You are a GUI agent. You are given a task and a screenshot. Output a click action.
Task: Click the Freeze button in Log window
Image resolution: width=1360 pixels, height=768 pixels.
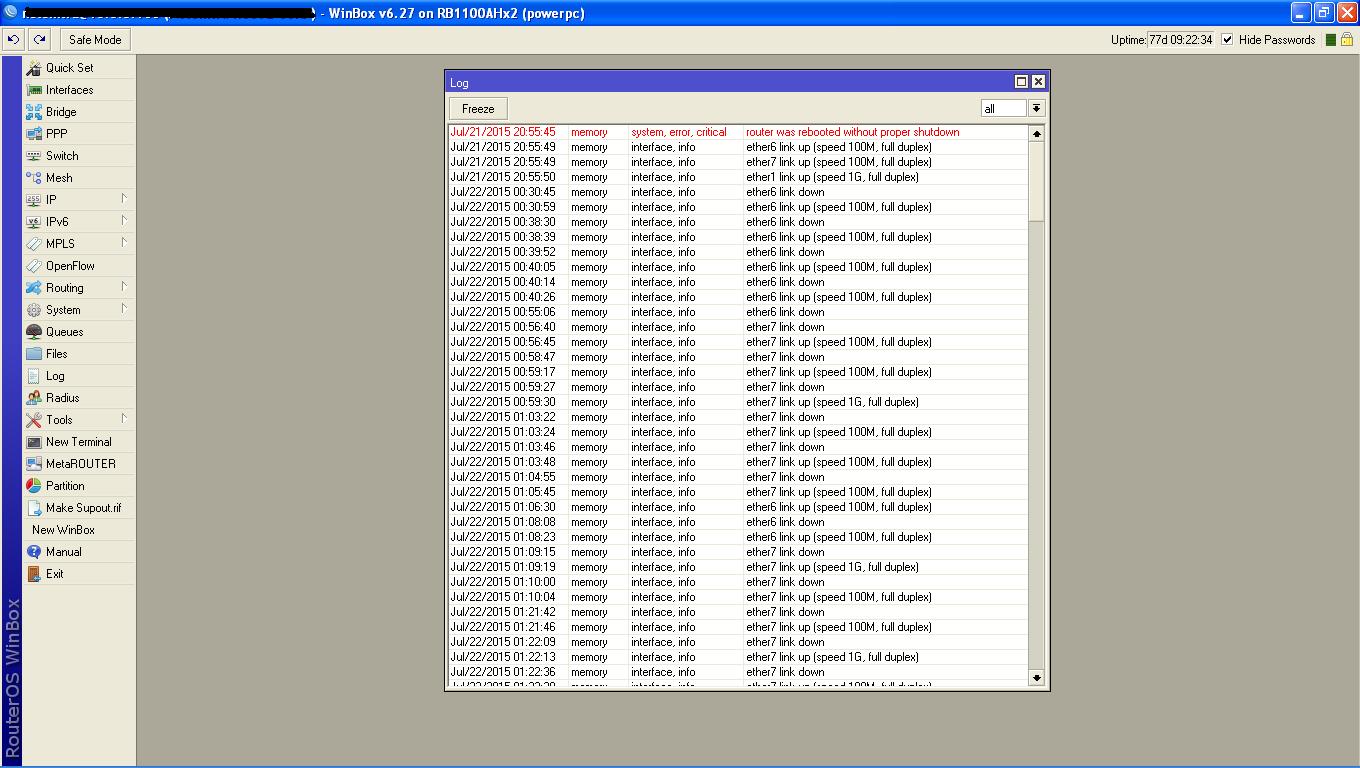click(x=478, y=109)
